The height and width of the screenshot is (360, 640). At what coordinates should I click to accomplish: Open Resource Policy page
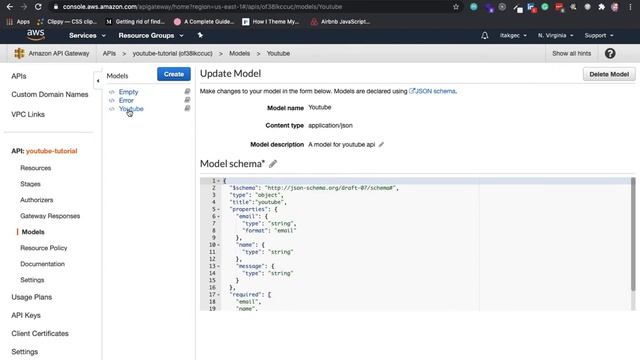click(44, 248)
